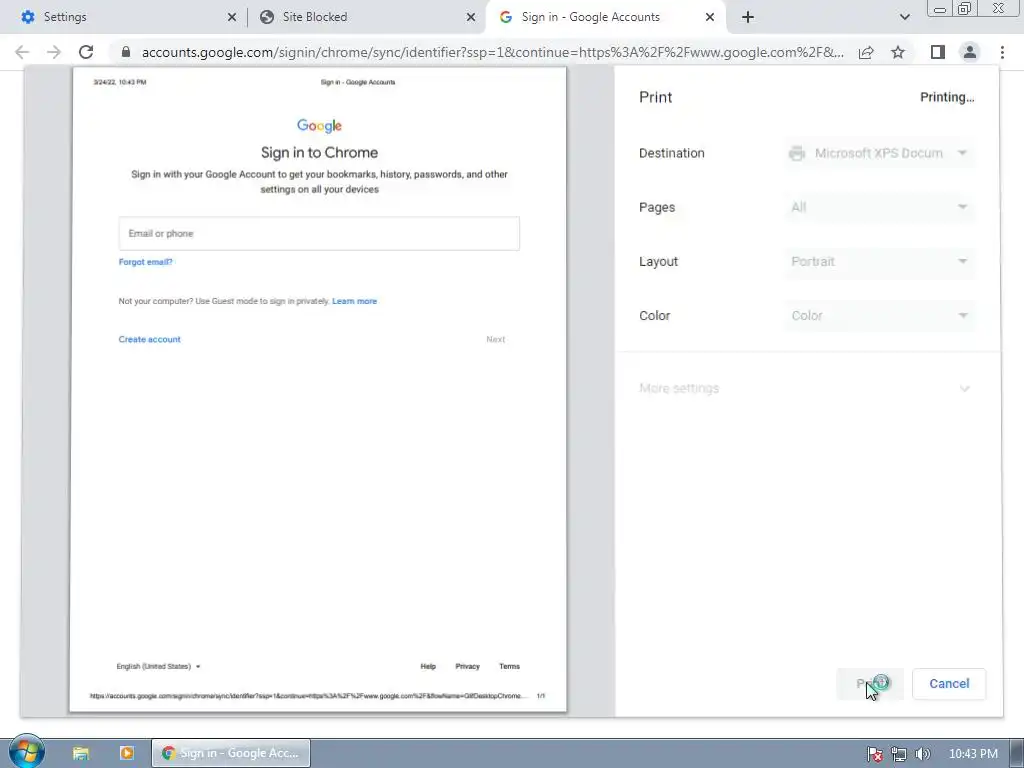1024x768 pixels.
Task: Click the network tray icon
Action: [899, 754]
